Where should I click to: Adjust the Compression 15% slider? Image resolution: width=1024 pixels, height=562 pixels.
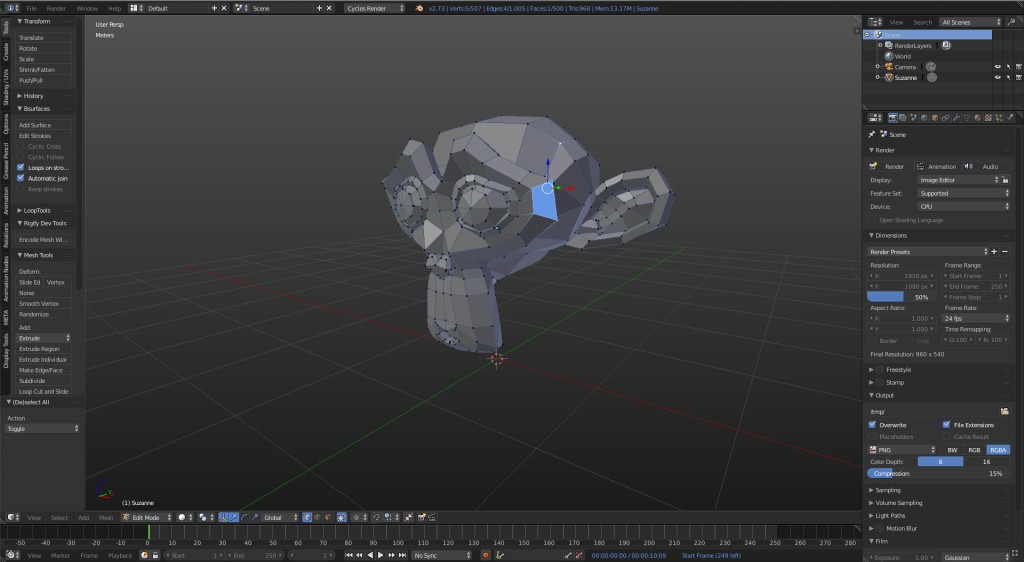pyautogui.click(x=938, y=473)
